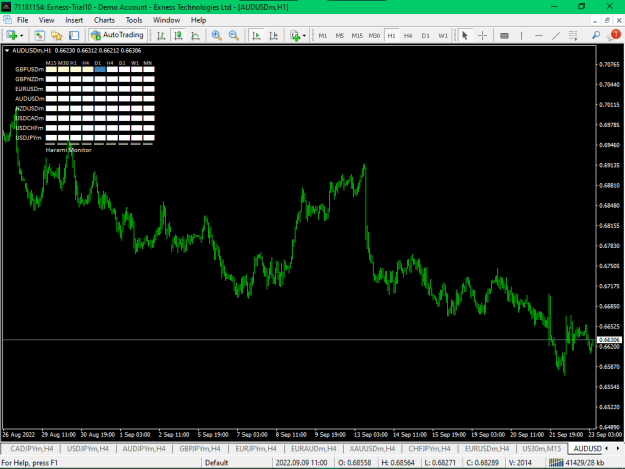Switch to the EURJPYm,H4 chart tab
Image resolution: width=625 pixels, height=469 pixels.
tap(256, 449)
